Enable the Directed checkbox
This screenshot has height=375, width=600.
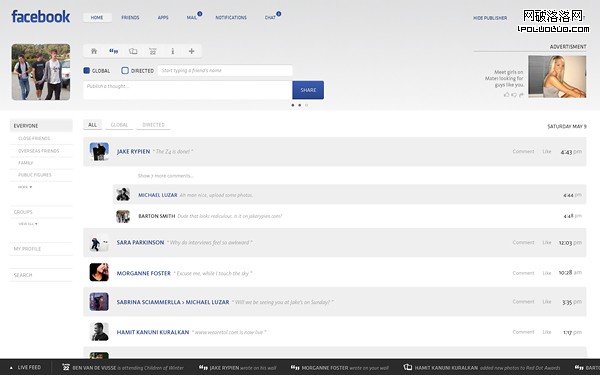pyautogui.click(x=125, y=70)
